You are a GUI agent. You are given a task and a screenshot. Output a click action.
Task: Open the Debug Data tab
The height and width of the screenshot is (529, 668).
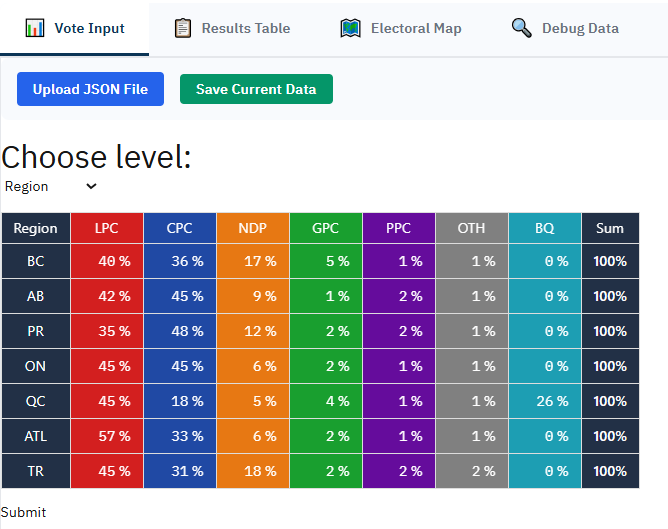pos(565,29)
